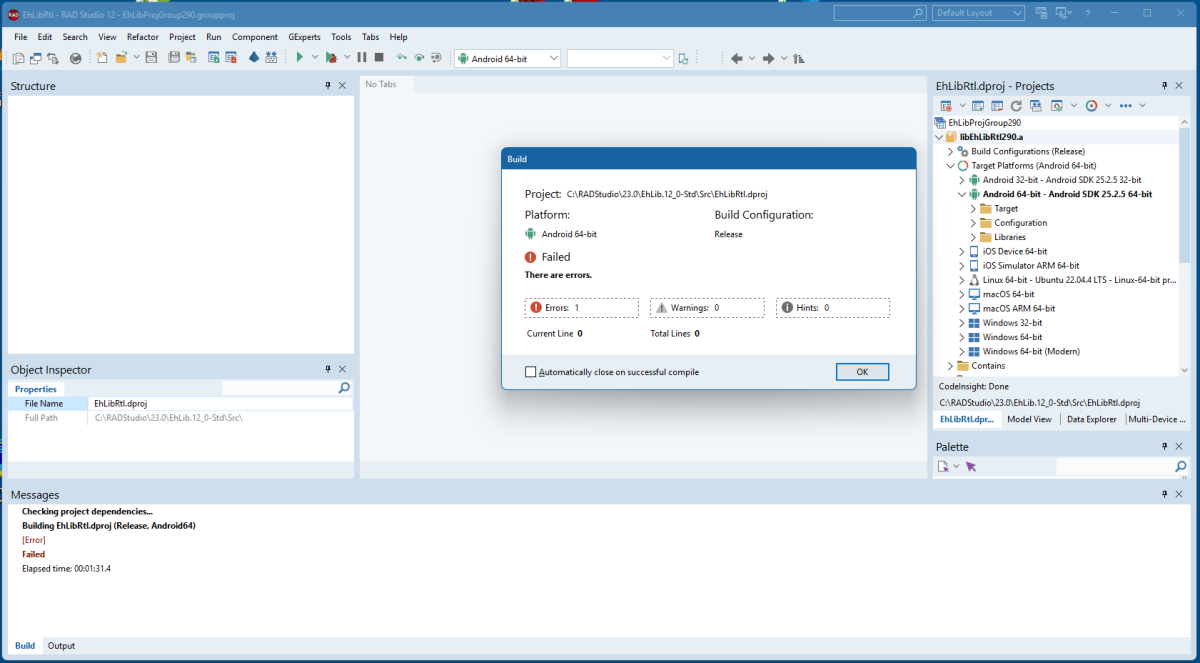Switch to the Model View tab

tap(1029, 419)
